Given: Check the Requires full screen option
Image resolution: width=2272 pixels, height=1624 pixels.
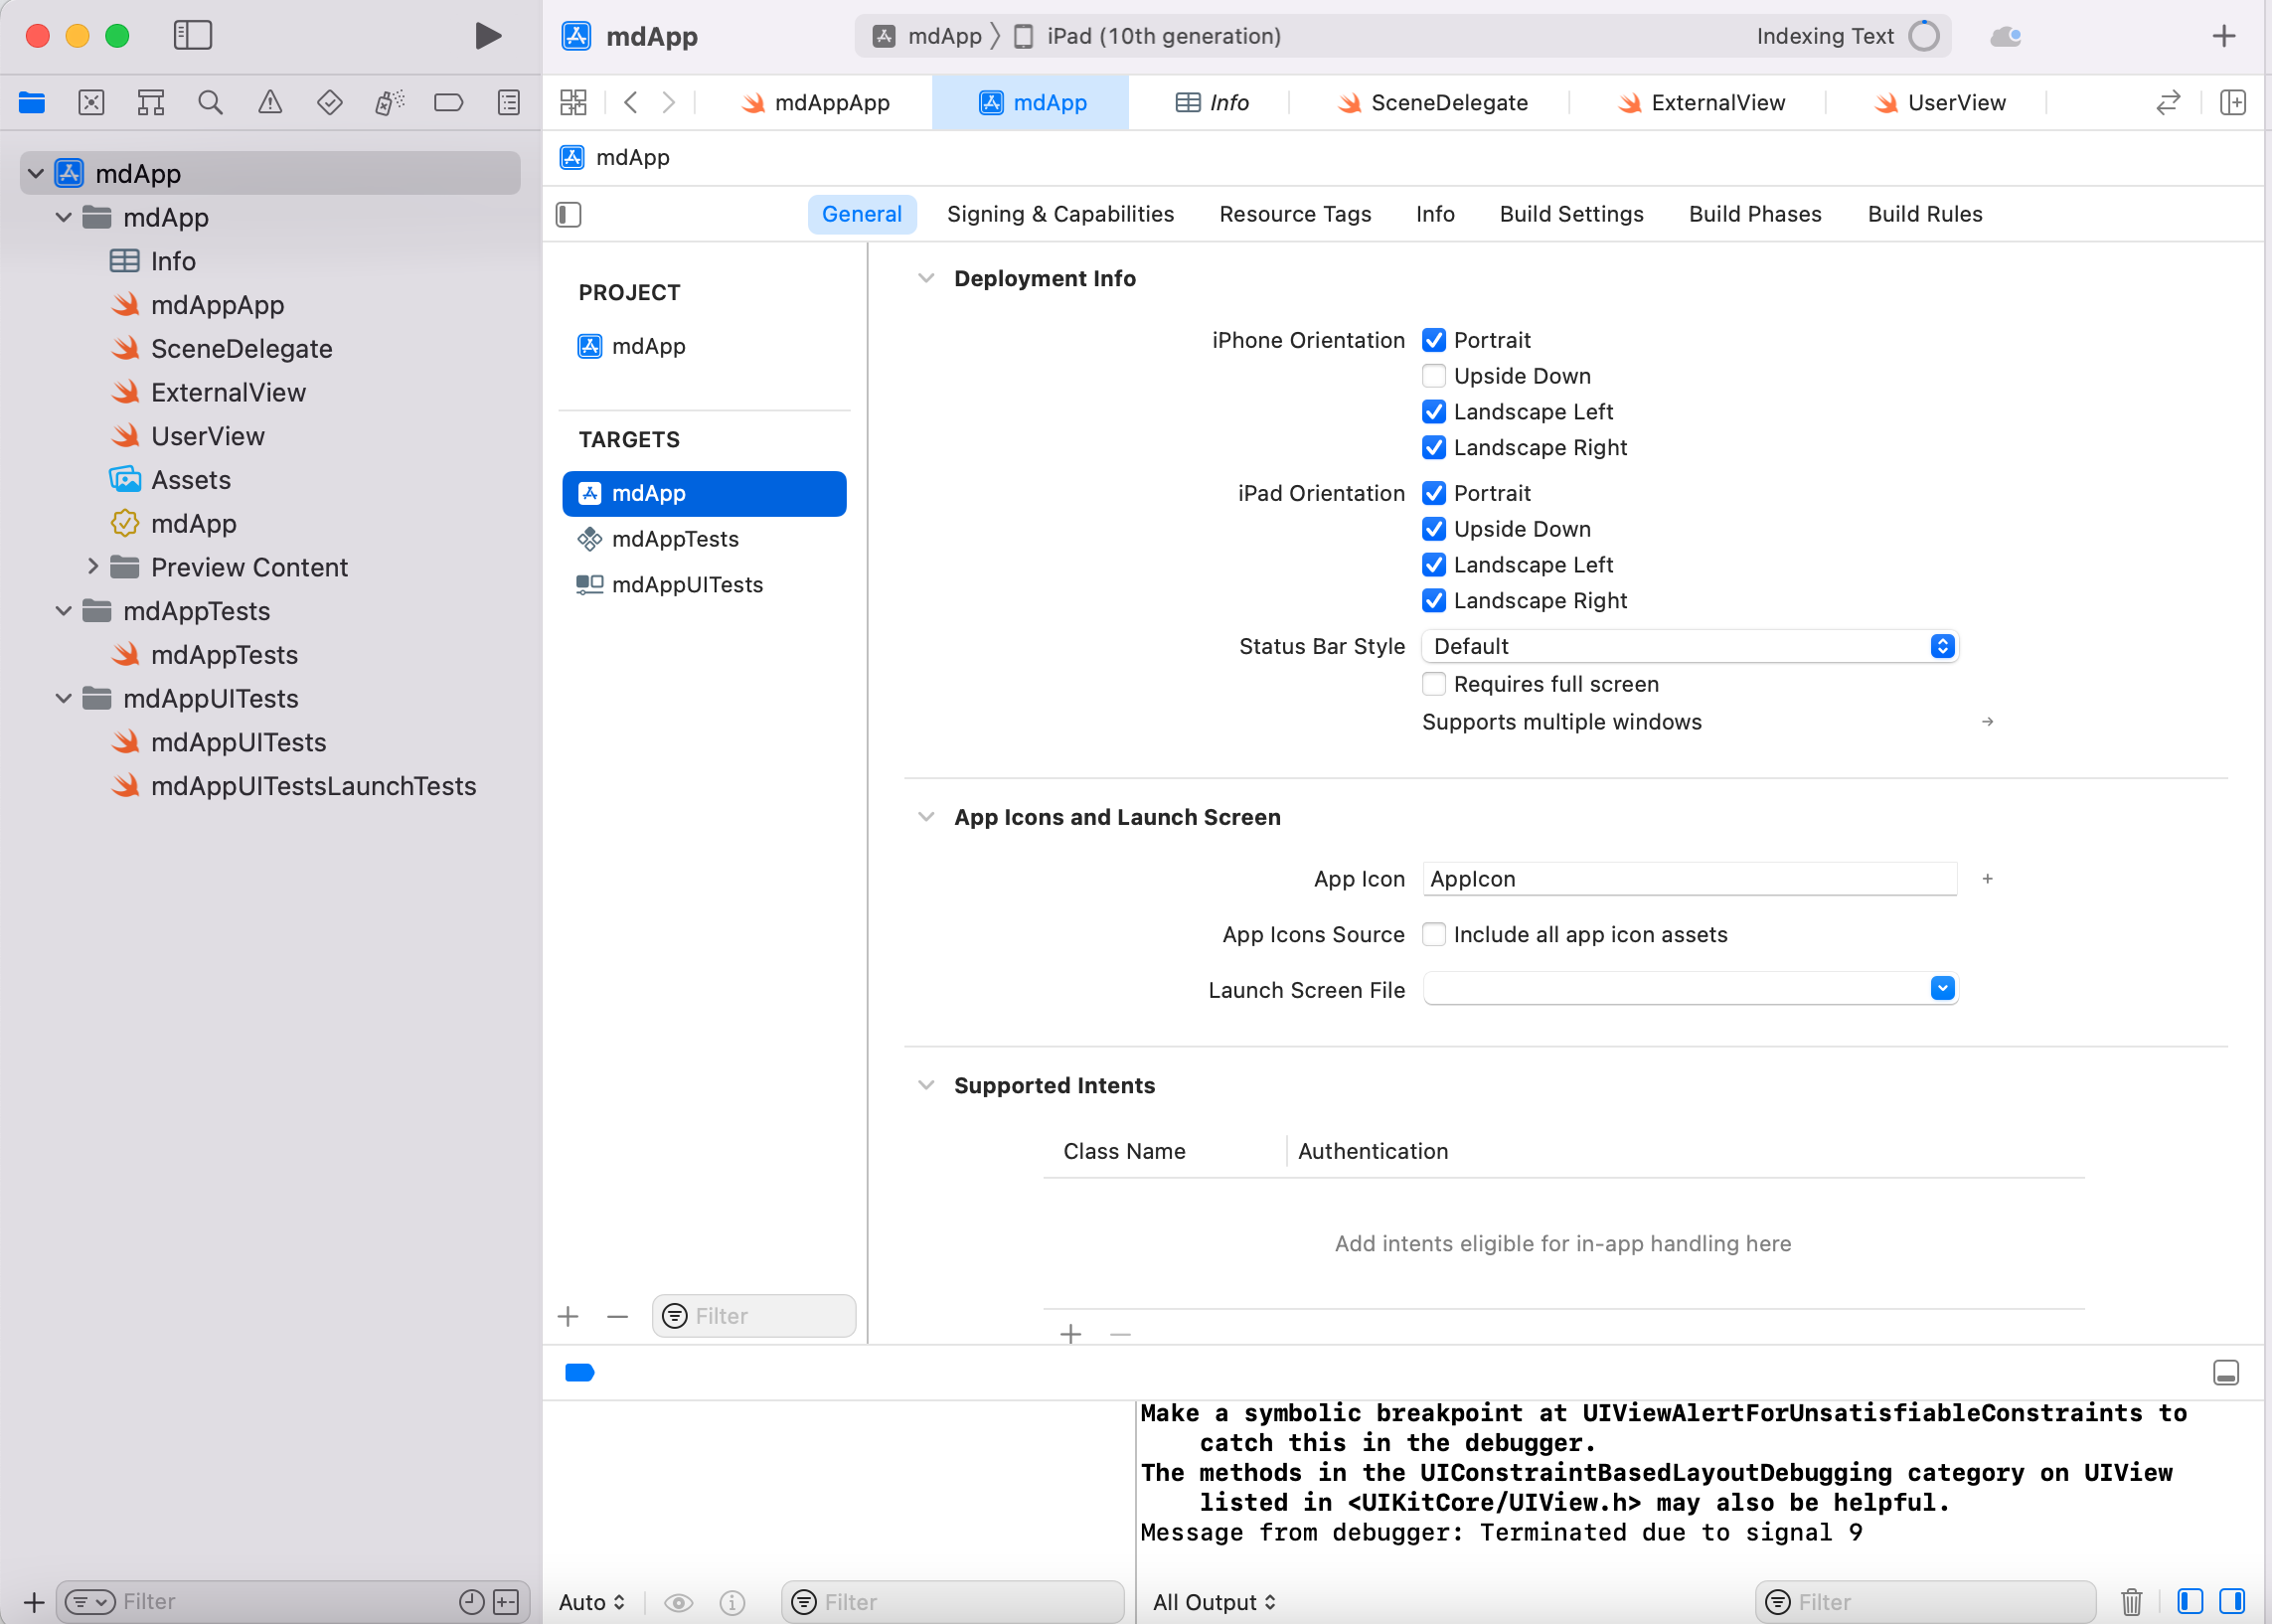Looking at the screenshot, I should tap(1434, 684).
